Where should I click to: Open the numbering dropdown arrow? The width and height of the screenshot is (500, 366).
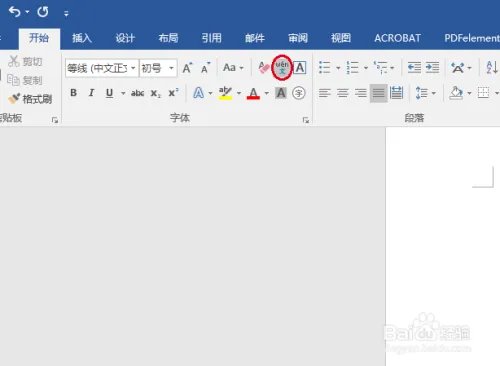pyautogui.click(x=366, y=68)
